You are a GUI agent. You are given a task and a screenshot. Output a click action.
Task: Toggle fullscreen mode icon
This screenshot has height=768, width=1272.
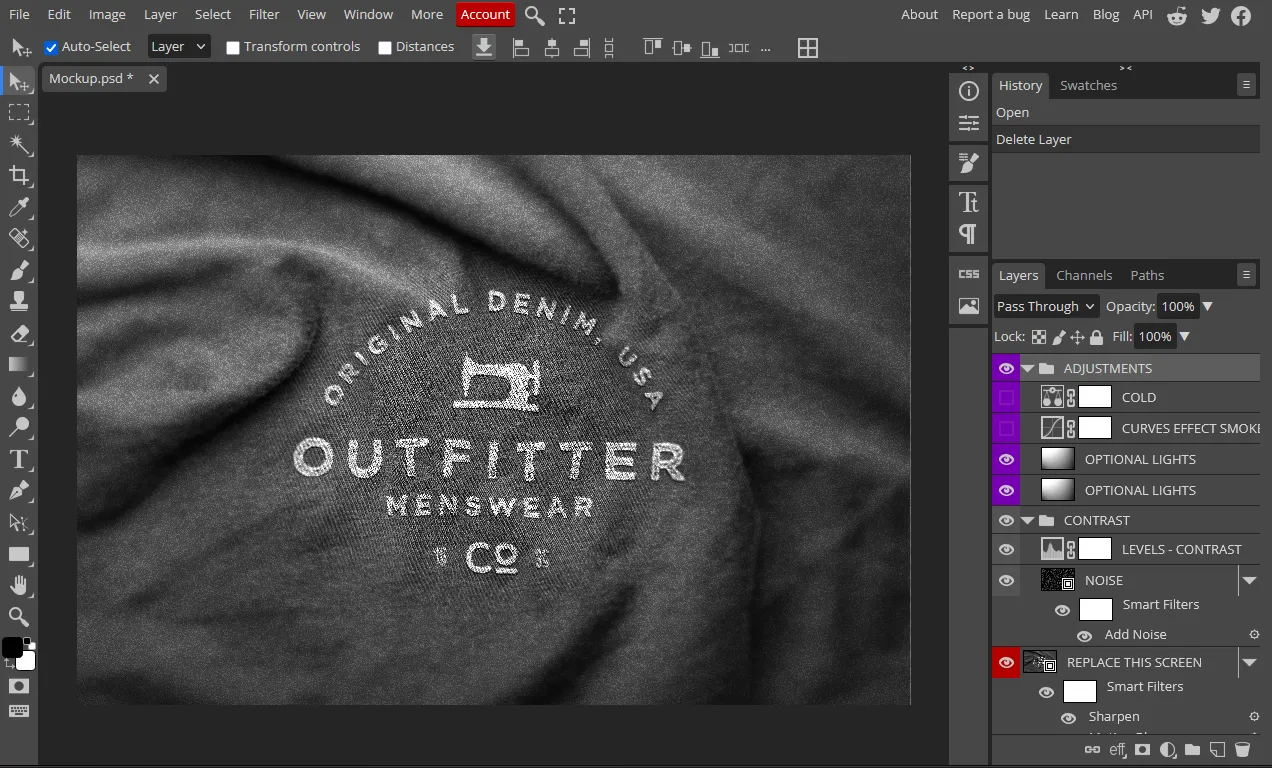[567, 15]
